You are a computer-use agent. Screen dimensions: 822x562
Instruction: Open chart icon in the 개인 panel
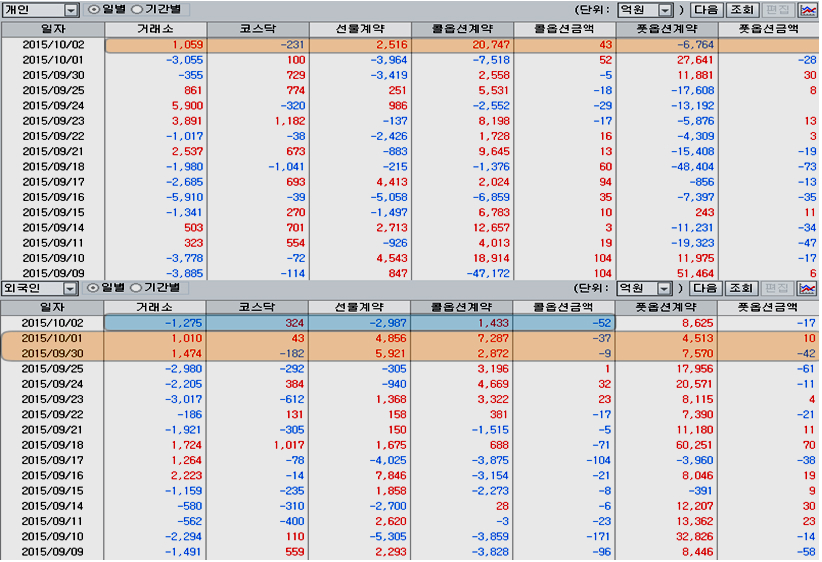point(807,9)
